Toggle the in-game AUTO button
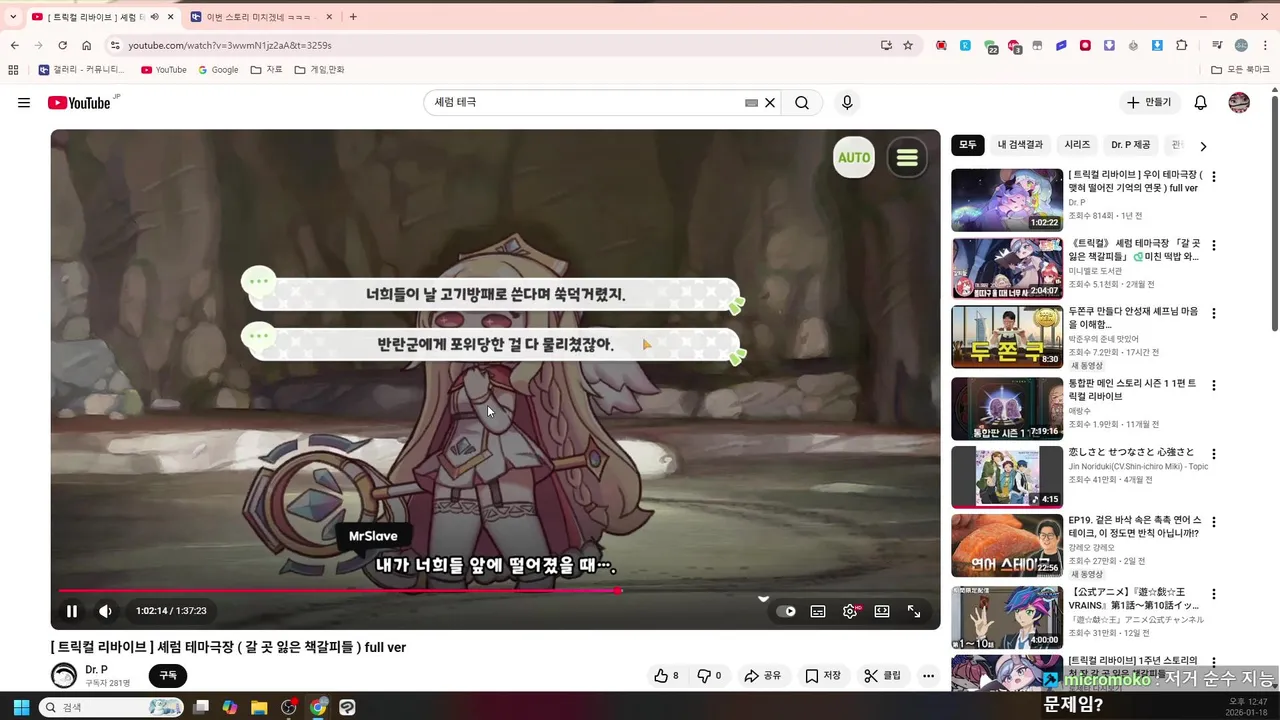 coord(854,157)
